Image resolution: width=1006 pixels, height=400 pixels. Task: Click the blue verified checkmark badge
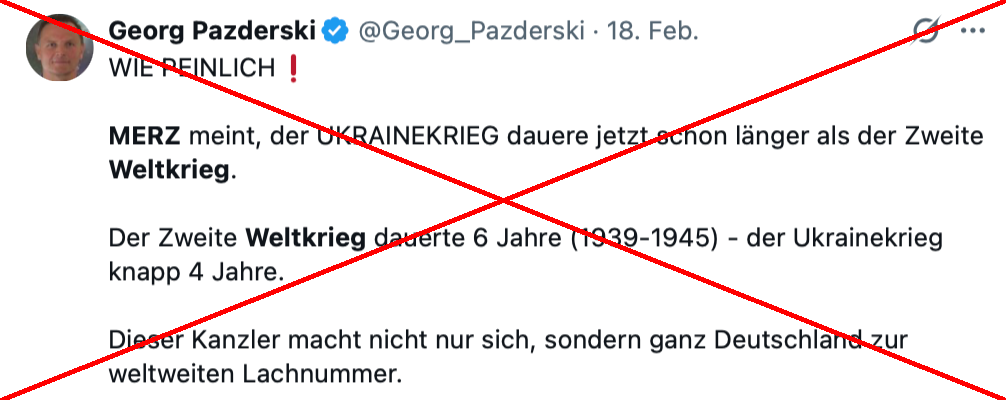click(335, 31)
